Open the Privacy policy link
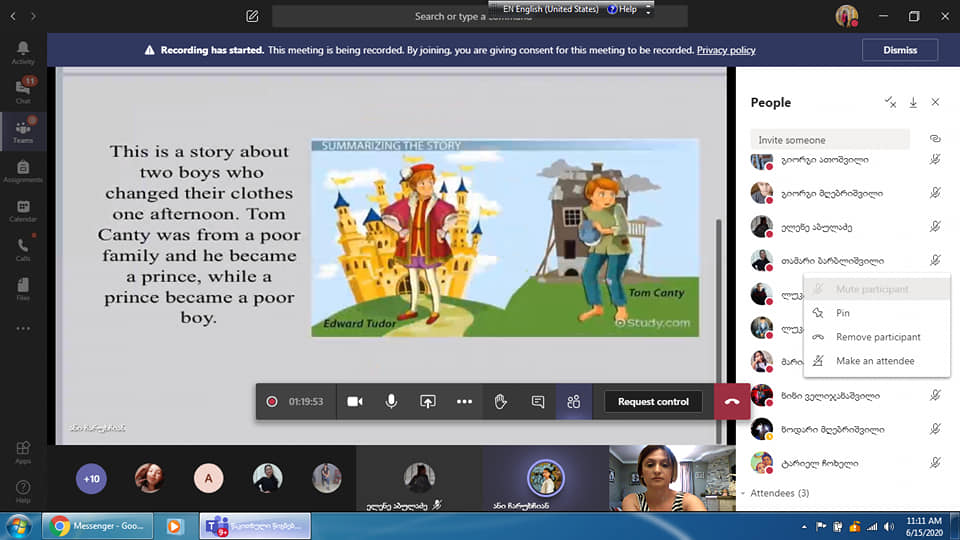The image size is (960, 540). click(726, 50)
